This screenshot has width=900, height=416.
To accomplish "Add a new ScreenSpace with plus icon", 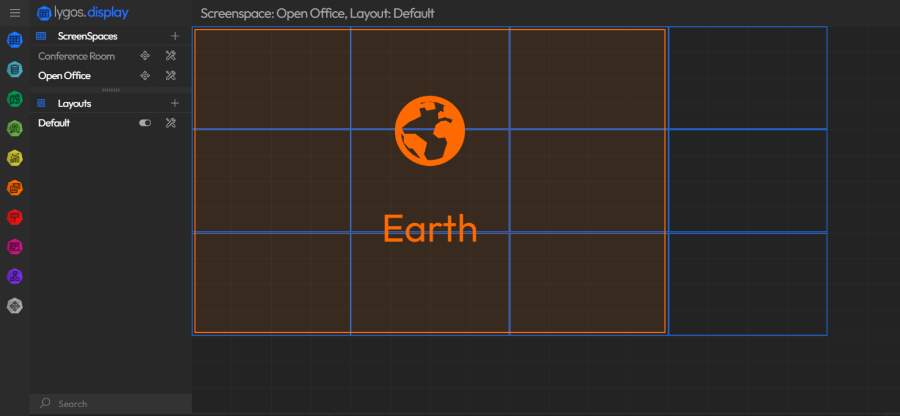I will click(175, 36).
